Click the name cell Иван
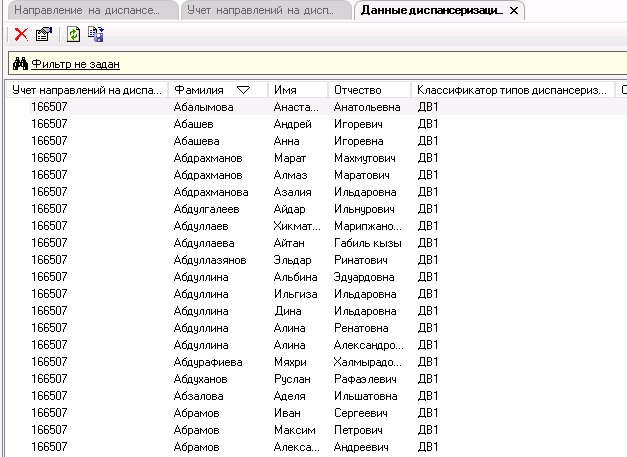627x457 pixels. (x=287, y=413)
